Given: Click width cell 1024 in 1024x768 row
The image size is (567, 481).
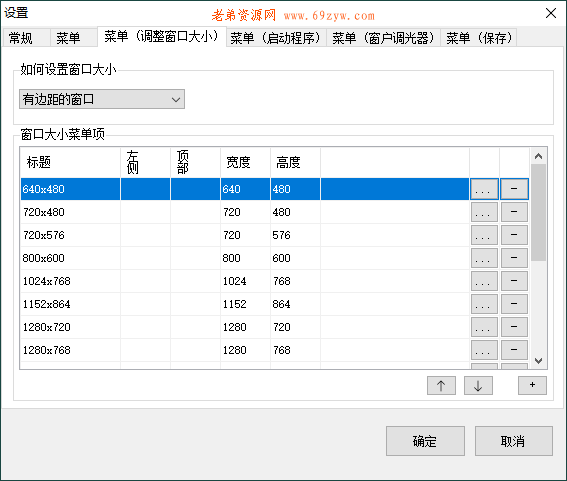Looking at the screenshot, I should (x=245, y=281).
